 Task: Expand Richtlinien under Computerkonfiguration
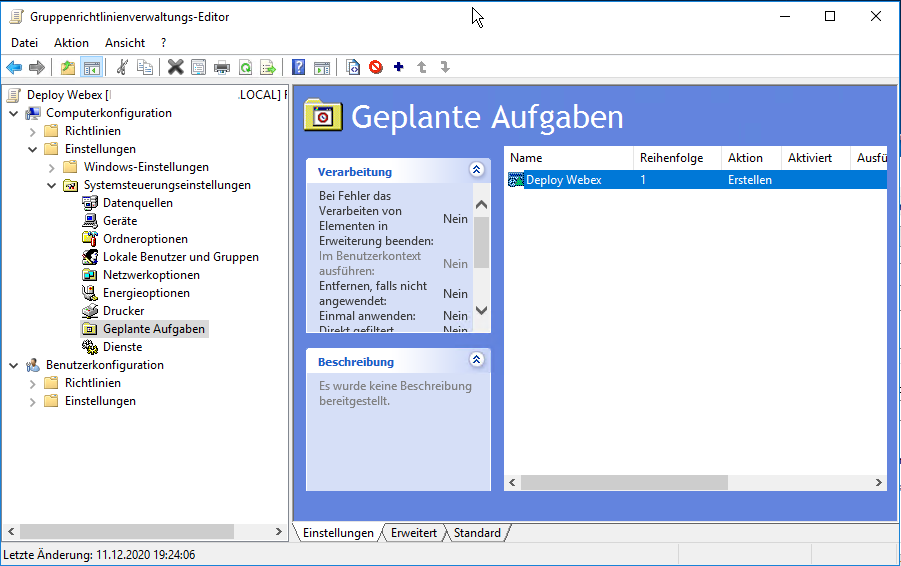(33, 132)
